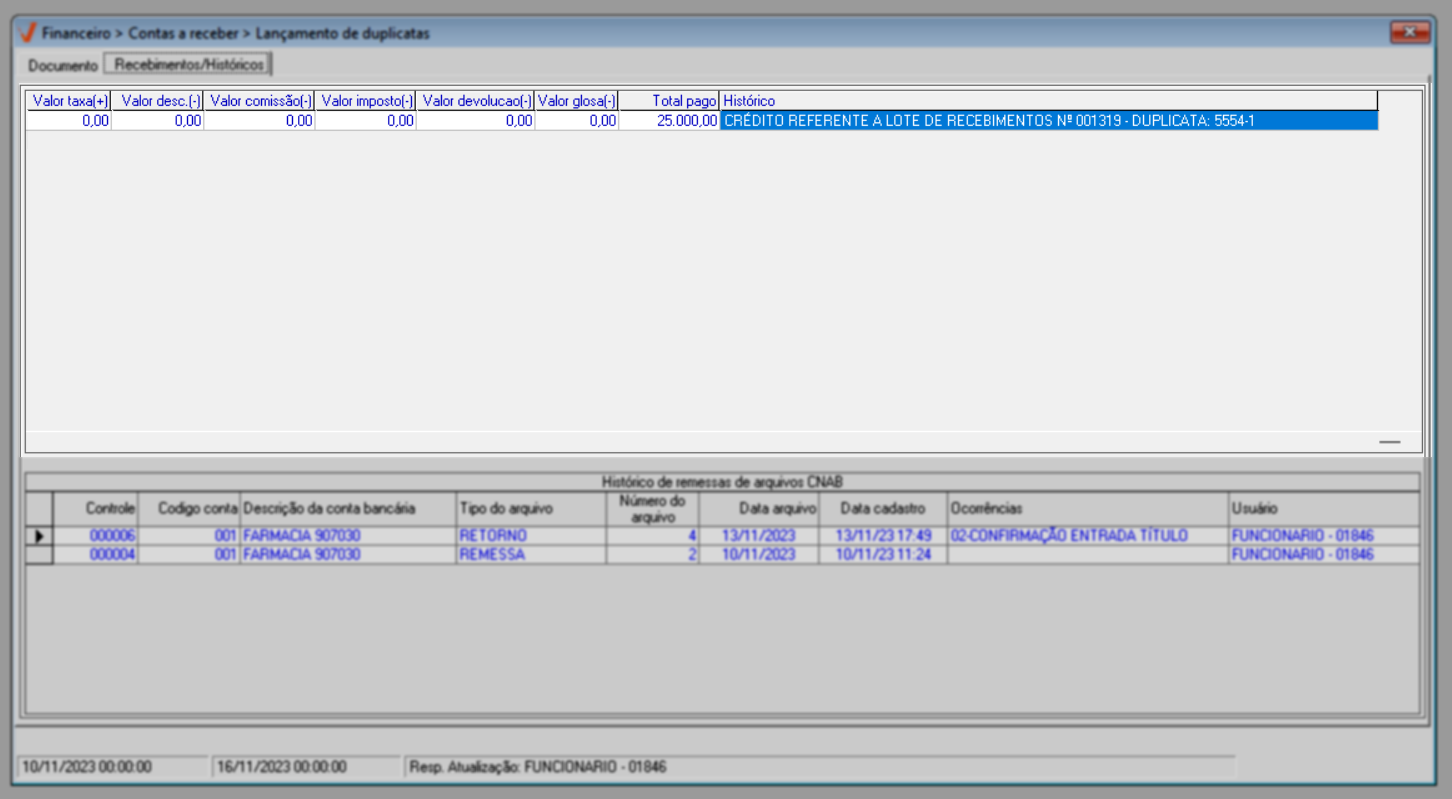Select the 0,00 value under Valor comissão(-)
Viewport: 1452px width, 799px height.
click(260, 121)
